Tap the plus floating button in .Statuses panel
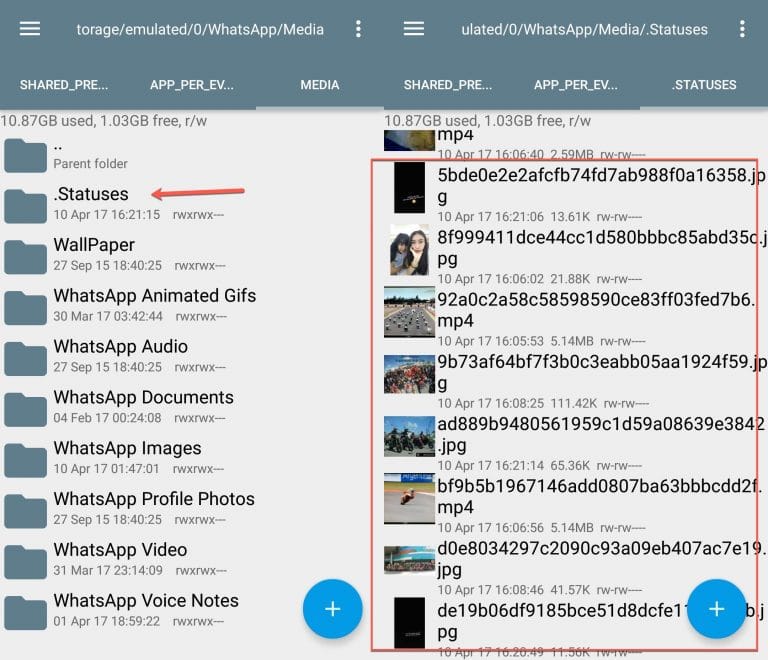Screen dimensions: 768x660 pos(717,609)
